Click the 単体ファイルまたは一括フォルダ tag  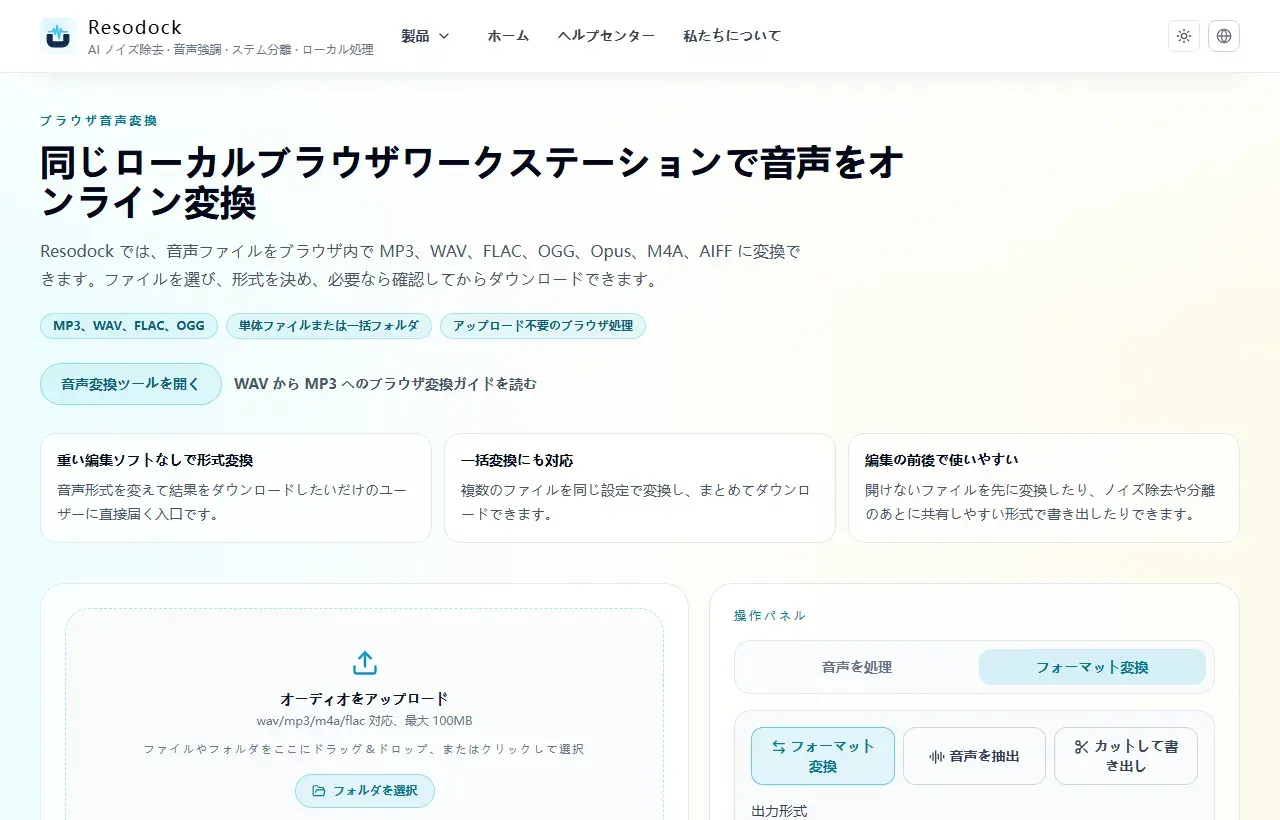pyautogui.click(x=329, y=326)
